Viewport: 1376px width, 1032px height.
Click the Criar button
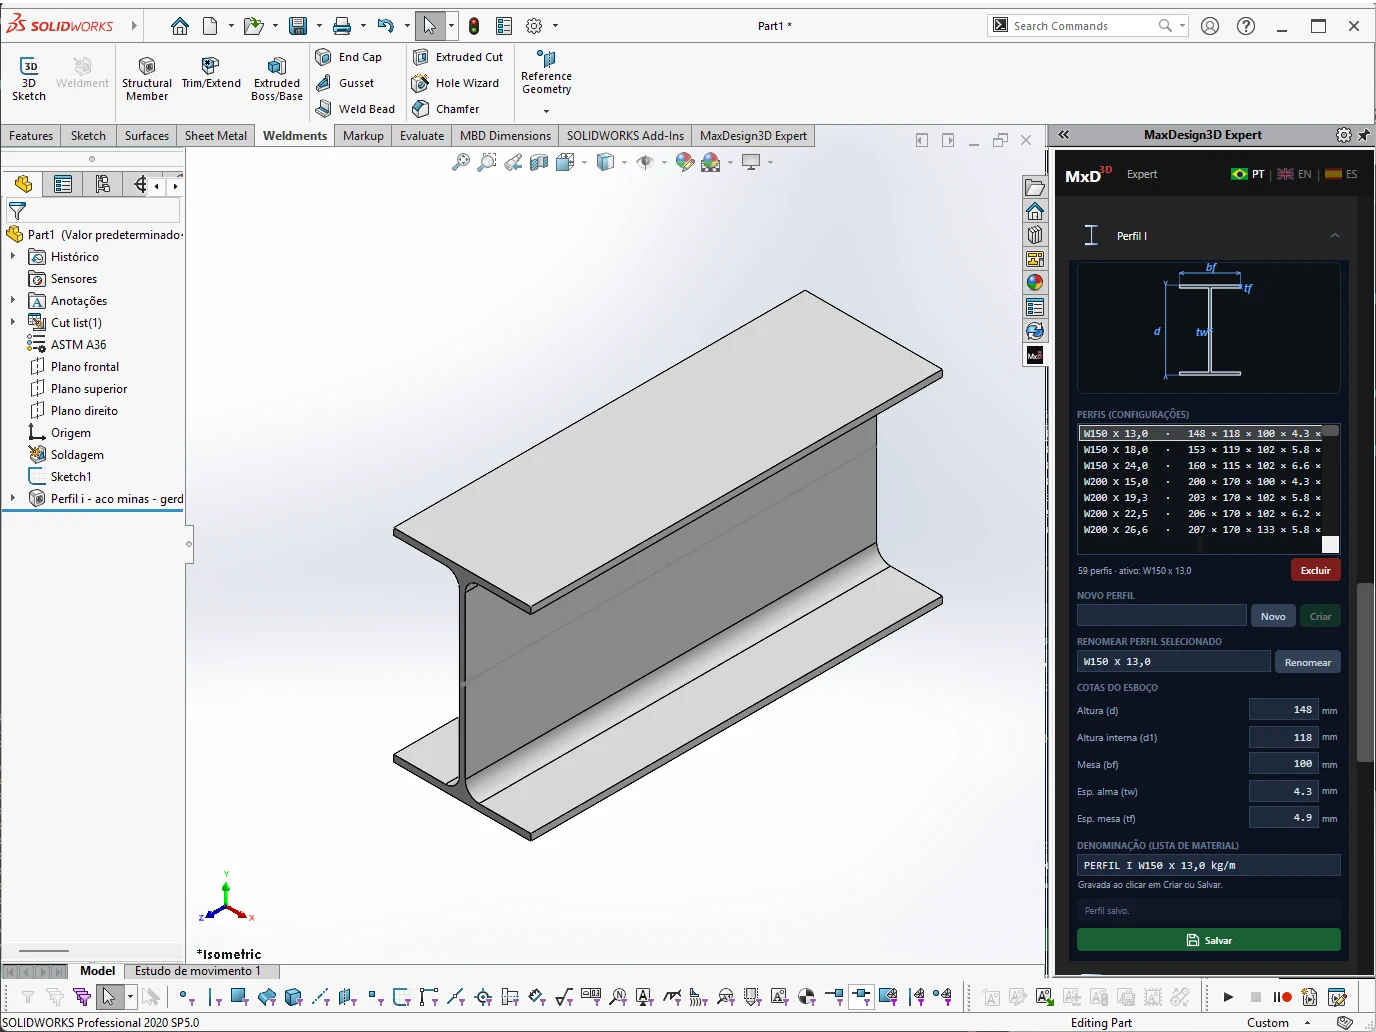tap(1320, 616)
